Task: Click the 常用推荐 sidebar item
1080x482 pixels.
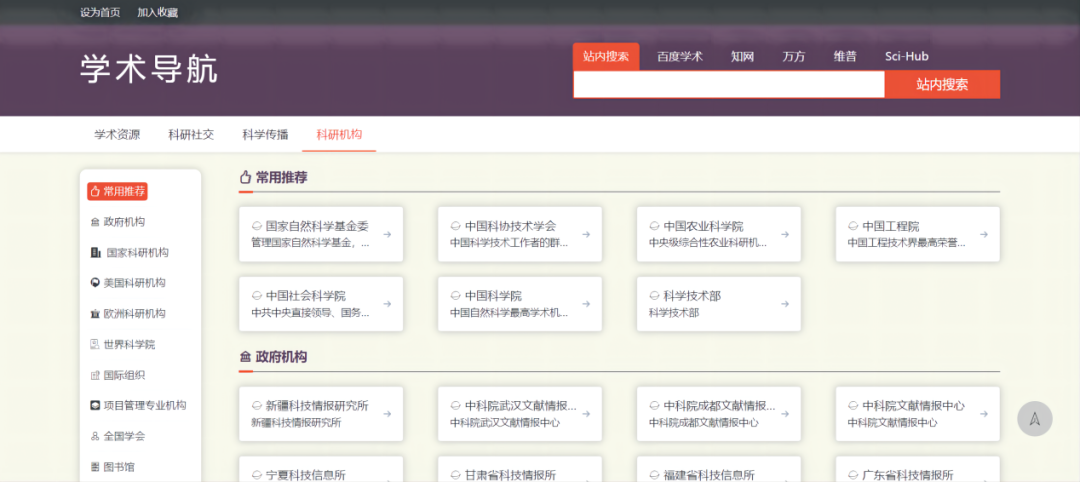Action: point(117,191)
